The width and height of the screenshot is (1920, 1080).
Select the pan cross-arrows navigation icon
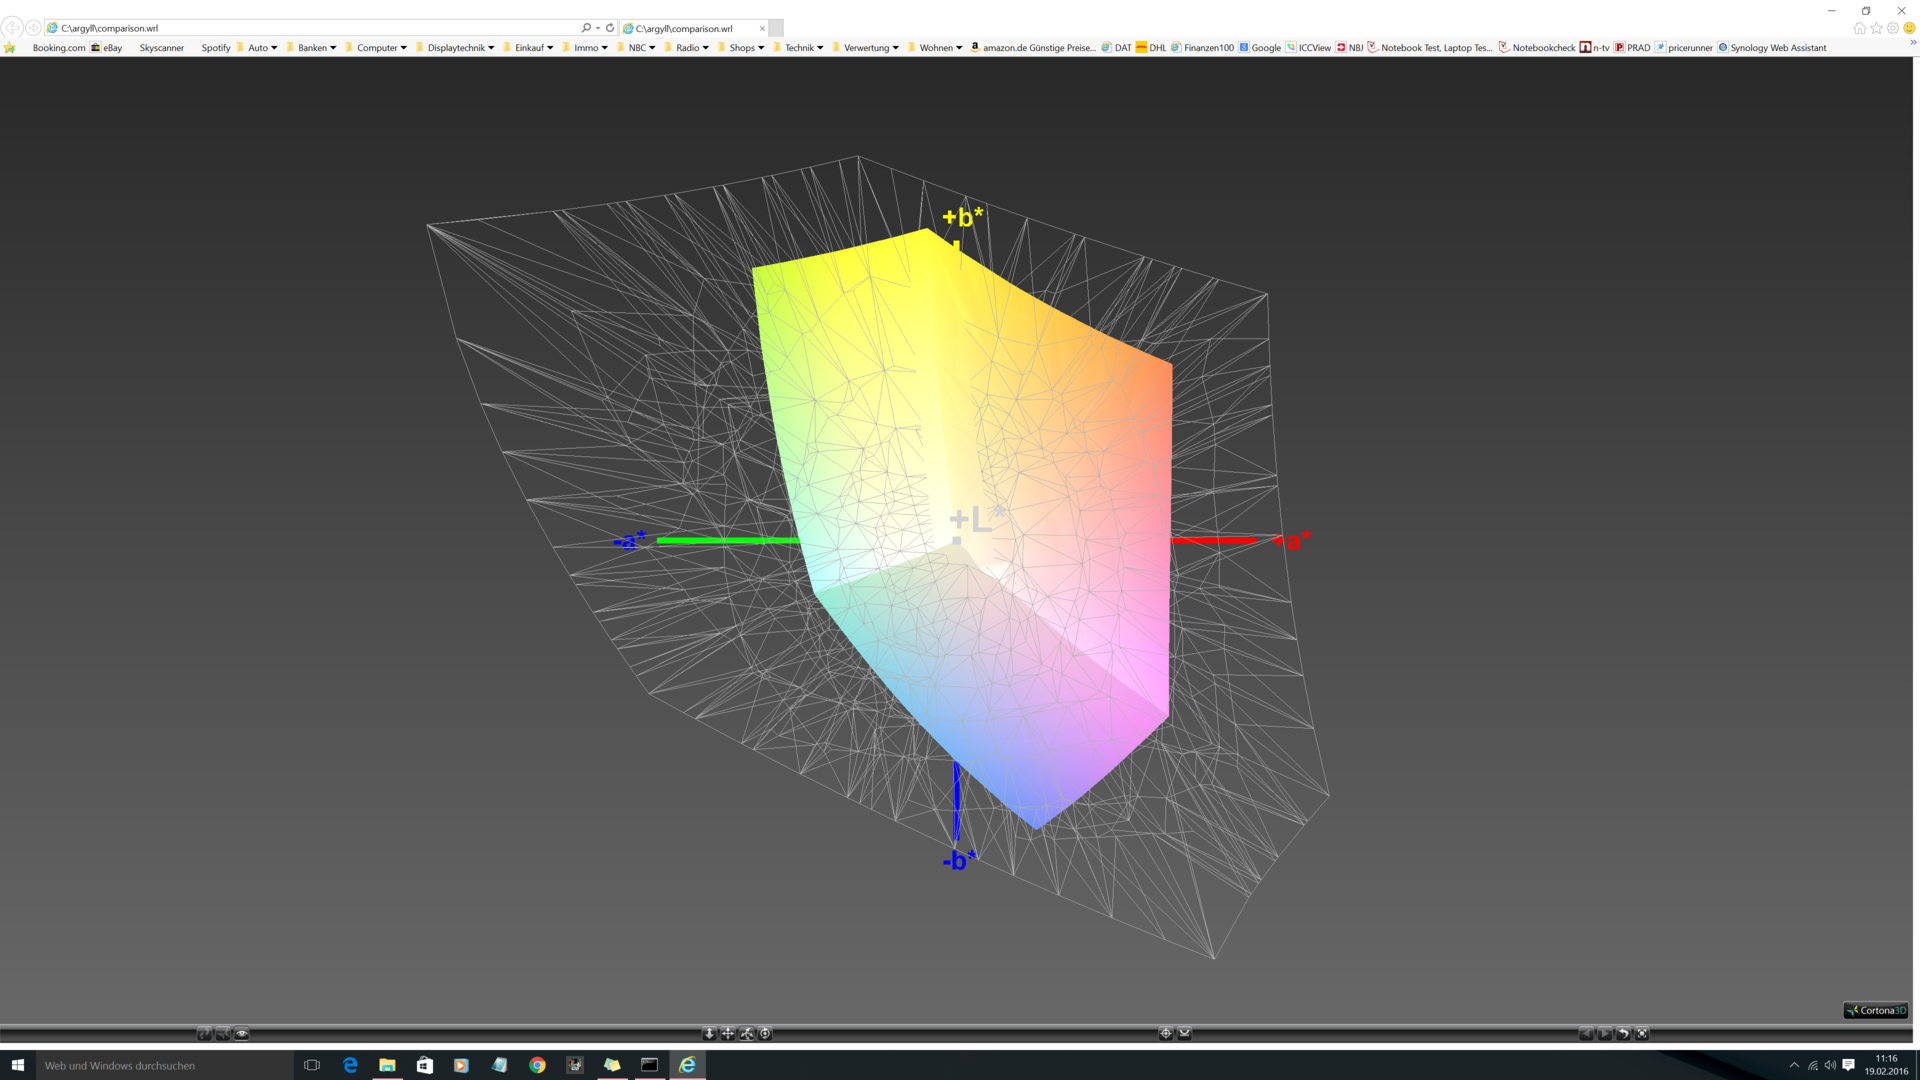[x=728, y=1034]
